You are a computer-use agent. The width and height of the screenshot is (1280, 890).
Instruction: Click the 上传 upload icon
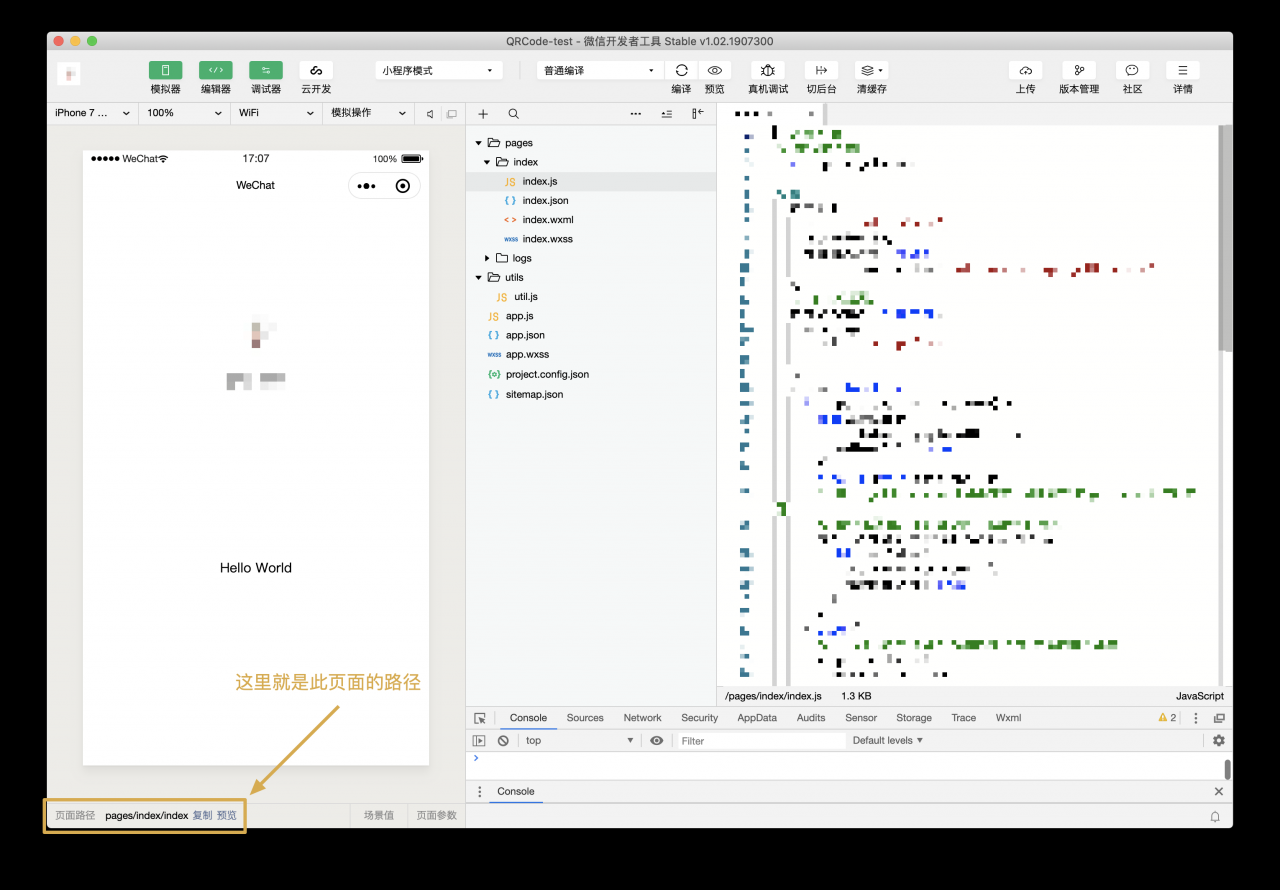pos(1025,70)
